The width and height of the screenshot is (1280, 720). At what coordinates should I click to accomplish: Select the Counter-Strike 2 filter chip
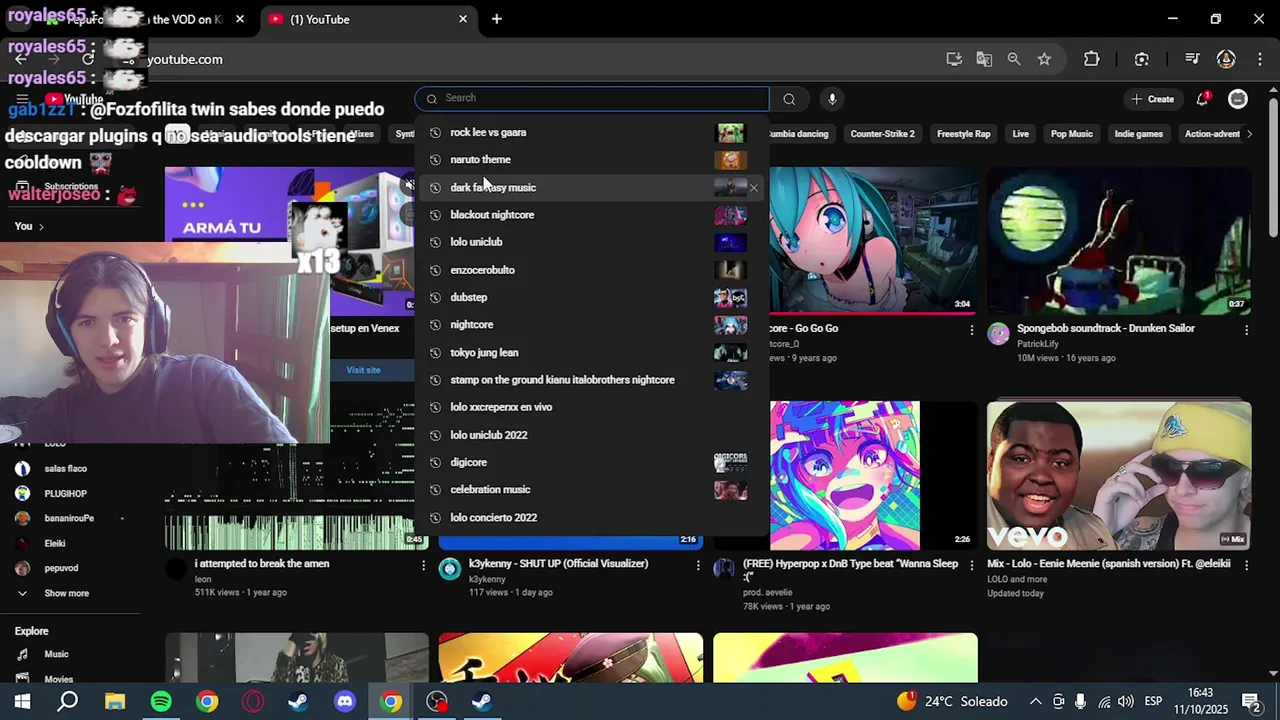pos(882,134)
